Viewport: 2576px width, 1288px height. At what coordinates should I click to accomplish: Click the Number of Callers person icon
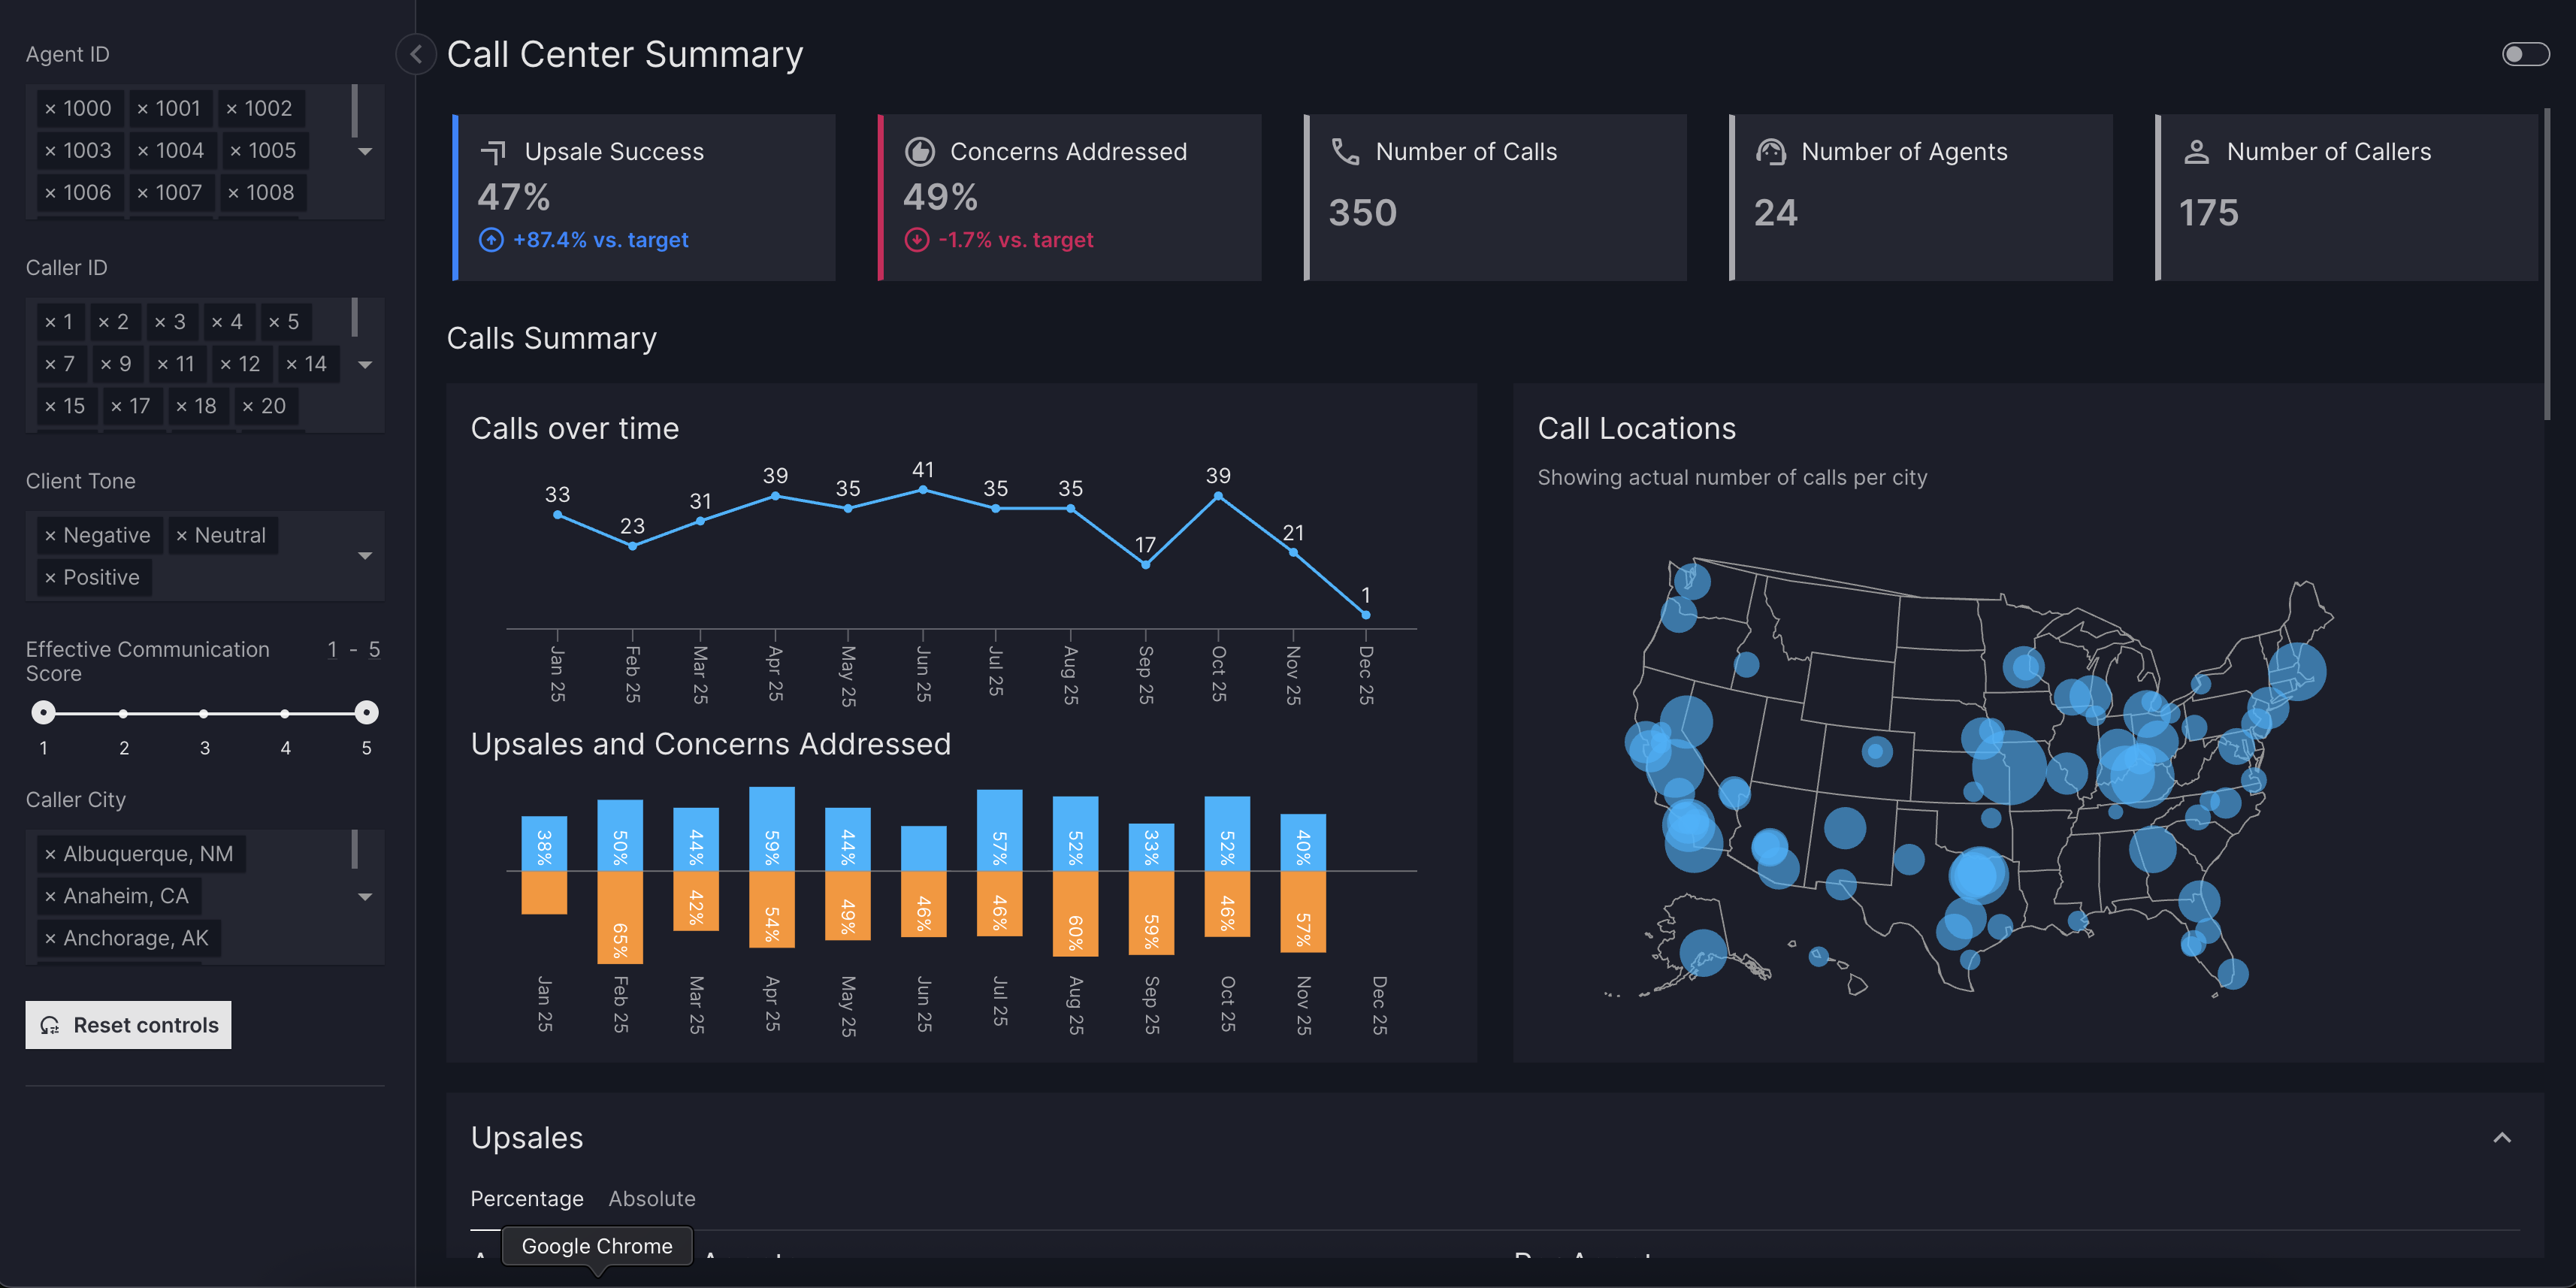pos(2196,151)
